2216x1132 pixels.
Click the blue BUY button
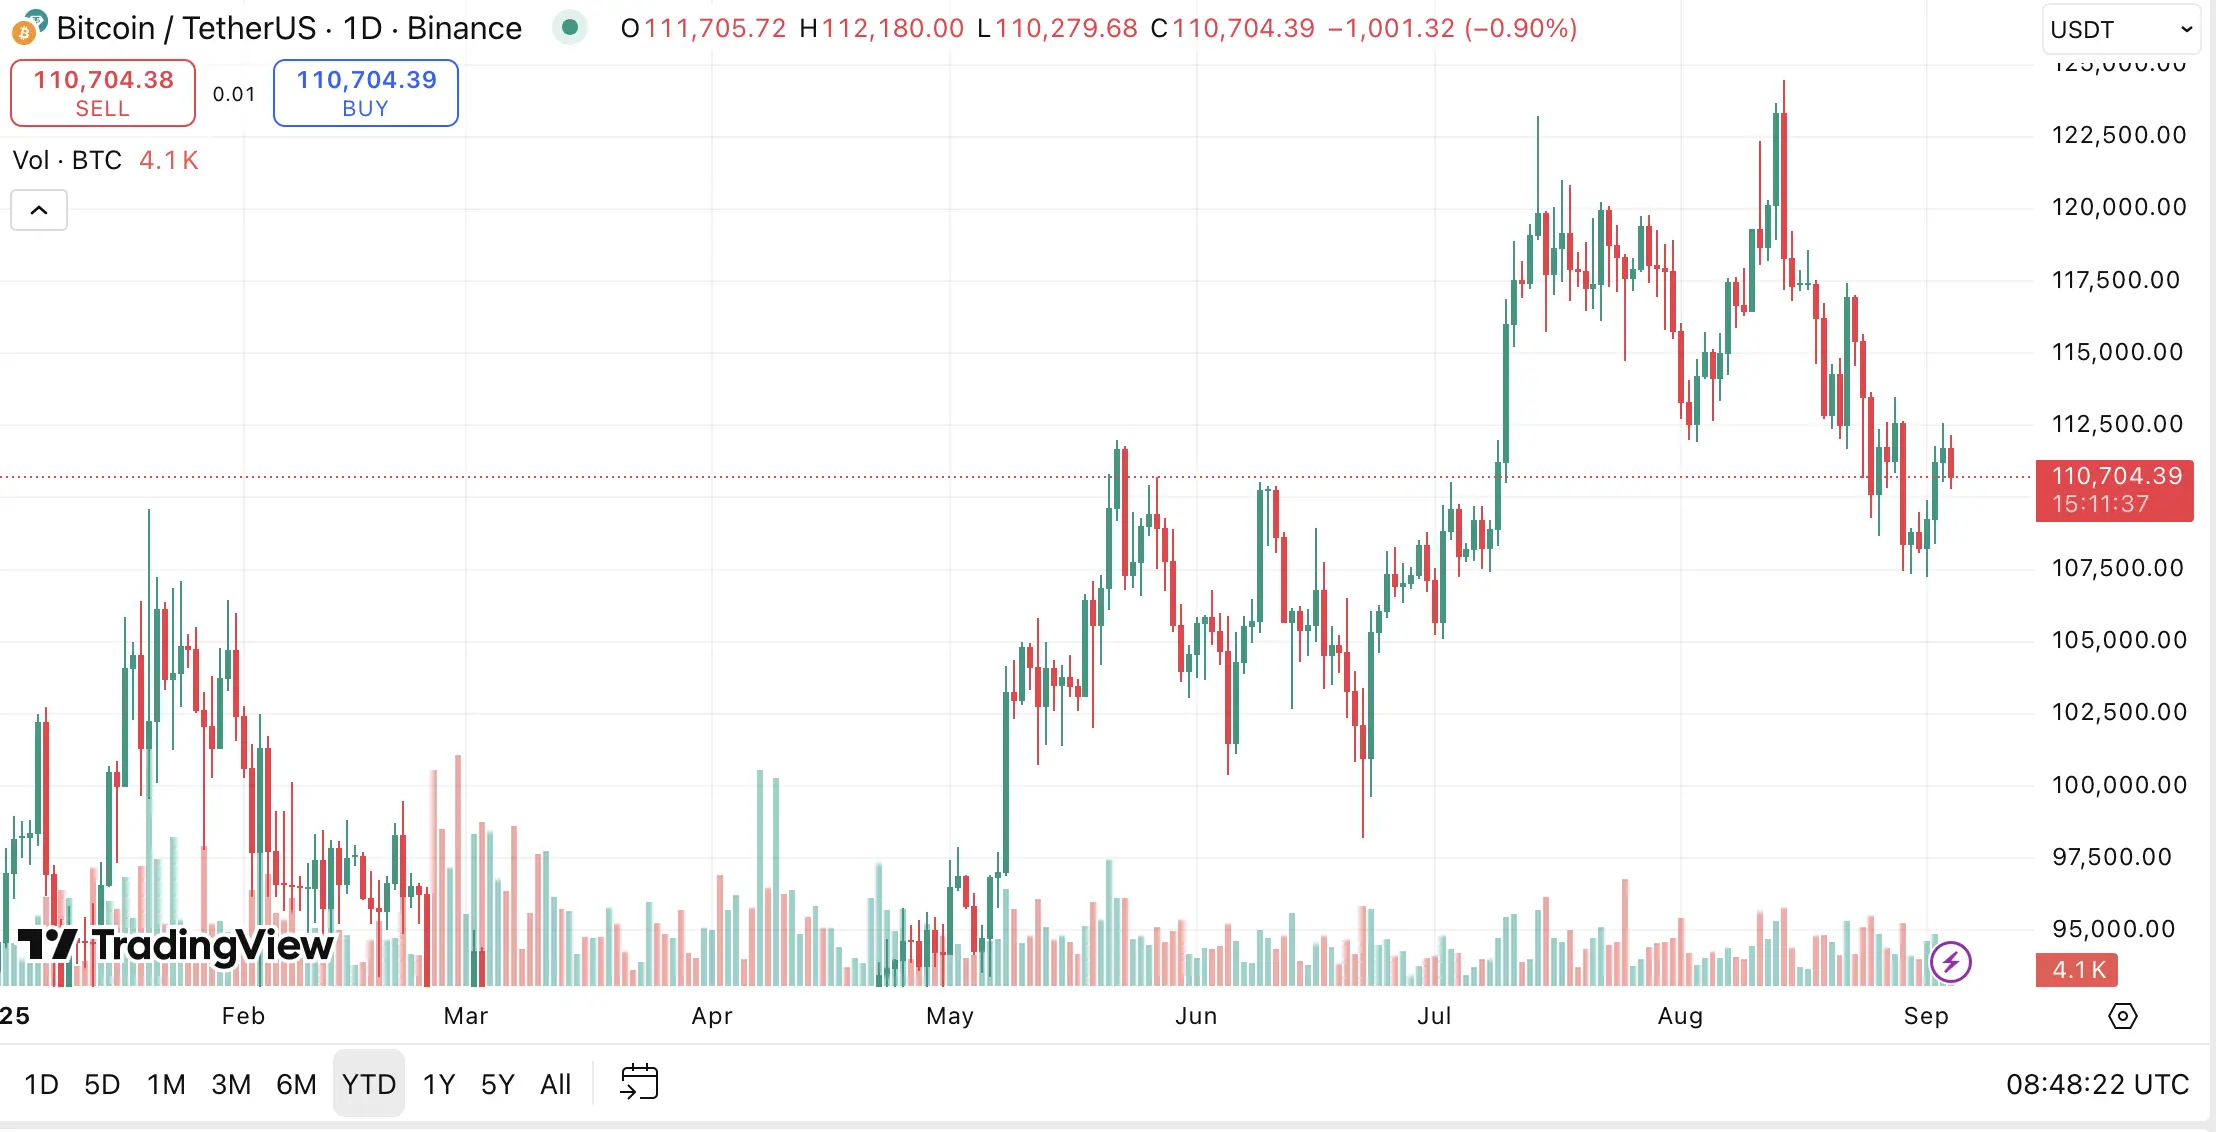coord(365,92)
